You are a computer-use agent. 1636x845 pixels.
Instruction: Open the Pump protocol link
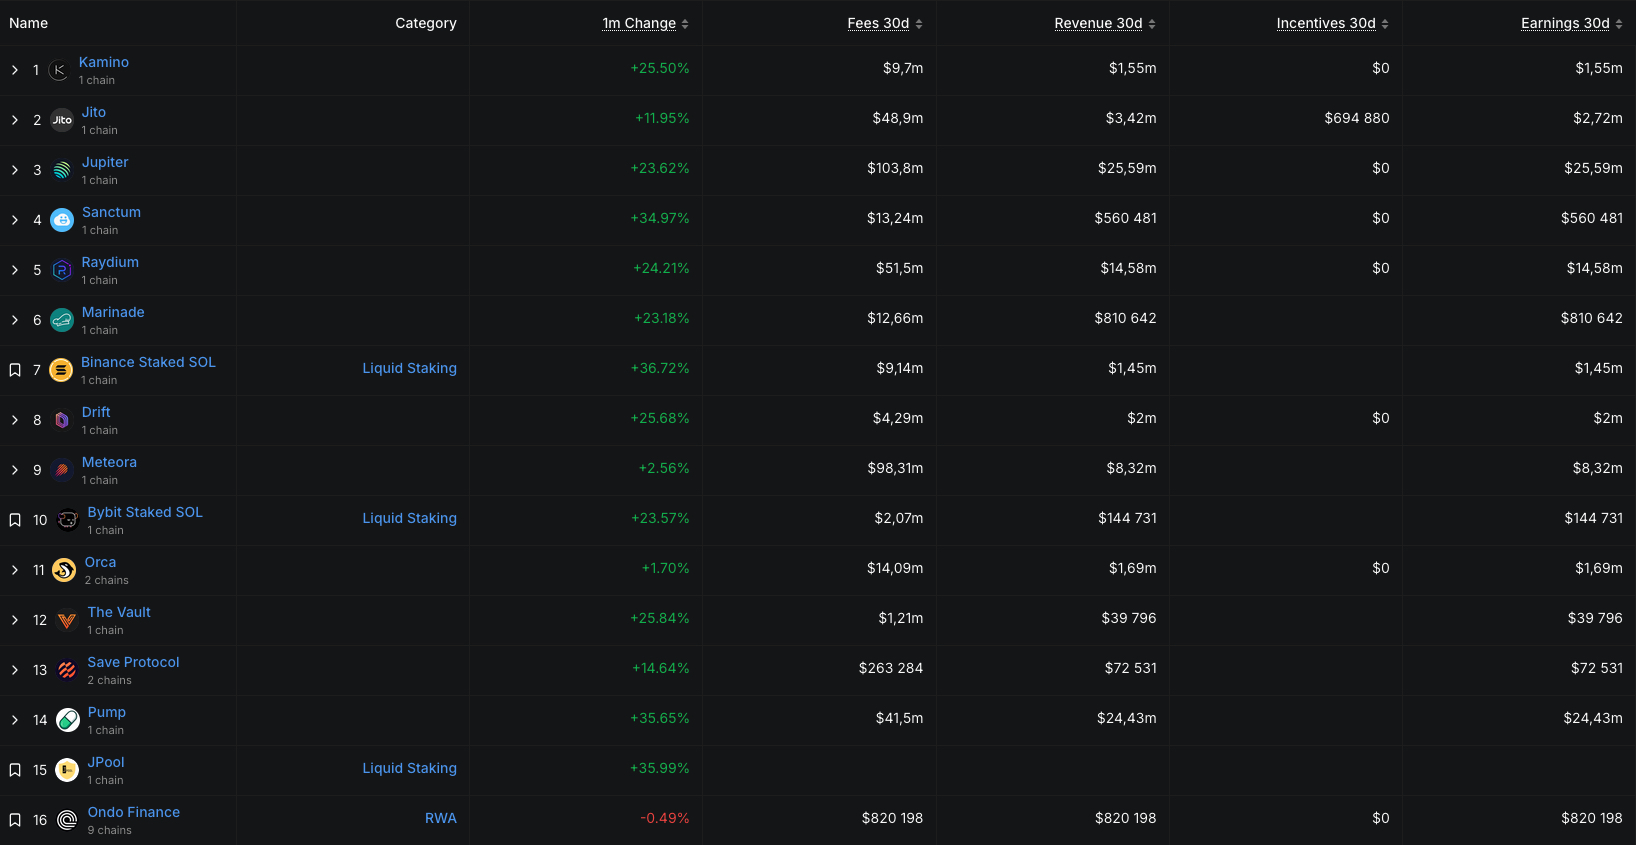(x=107, y=712)
